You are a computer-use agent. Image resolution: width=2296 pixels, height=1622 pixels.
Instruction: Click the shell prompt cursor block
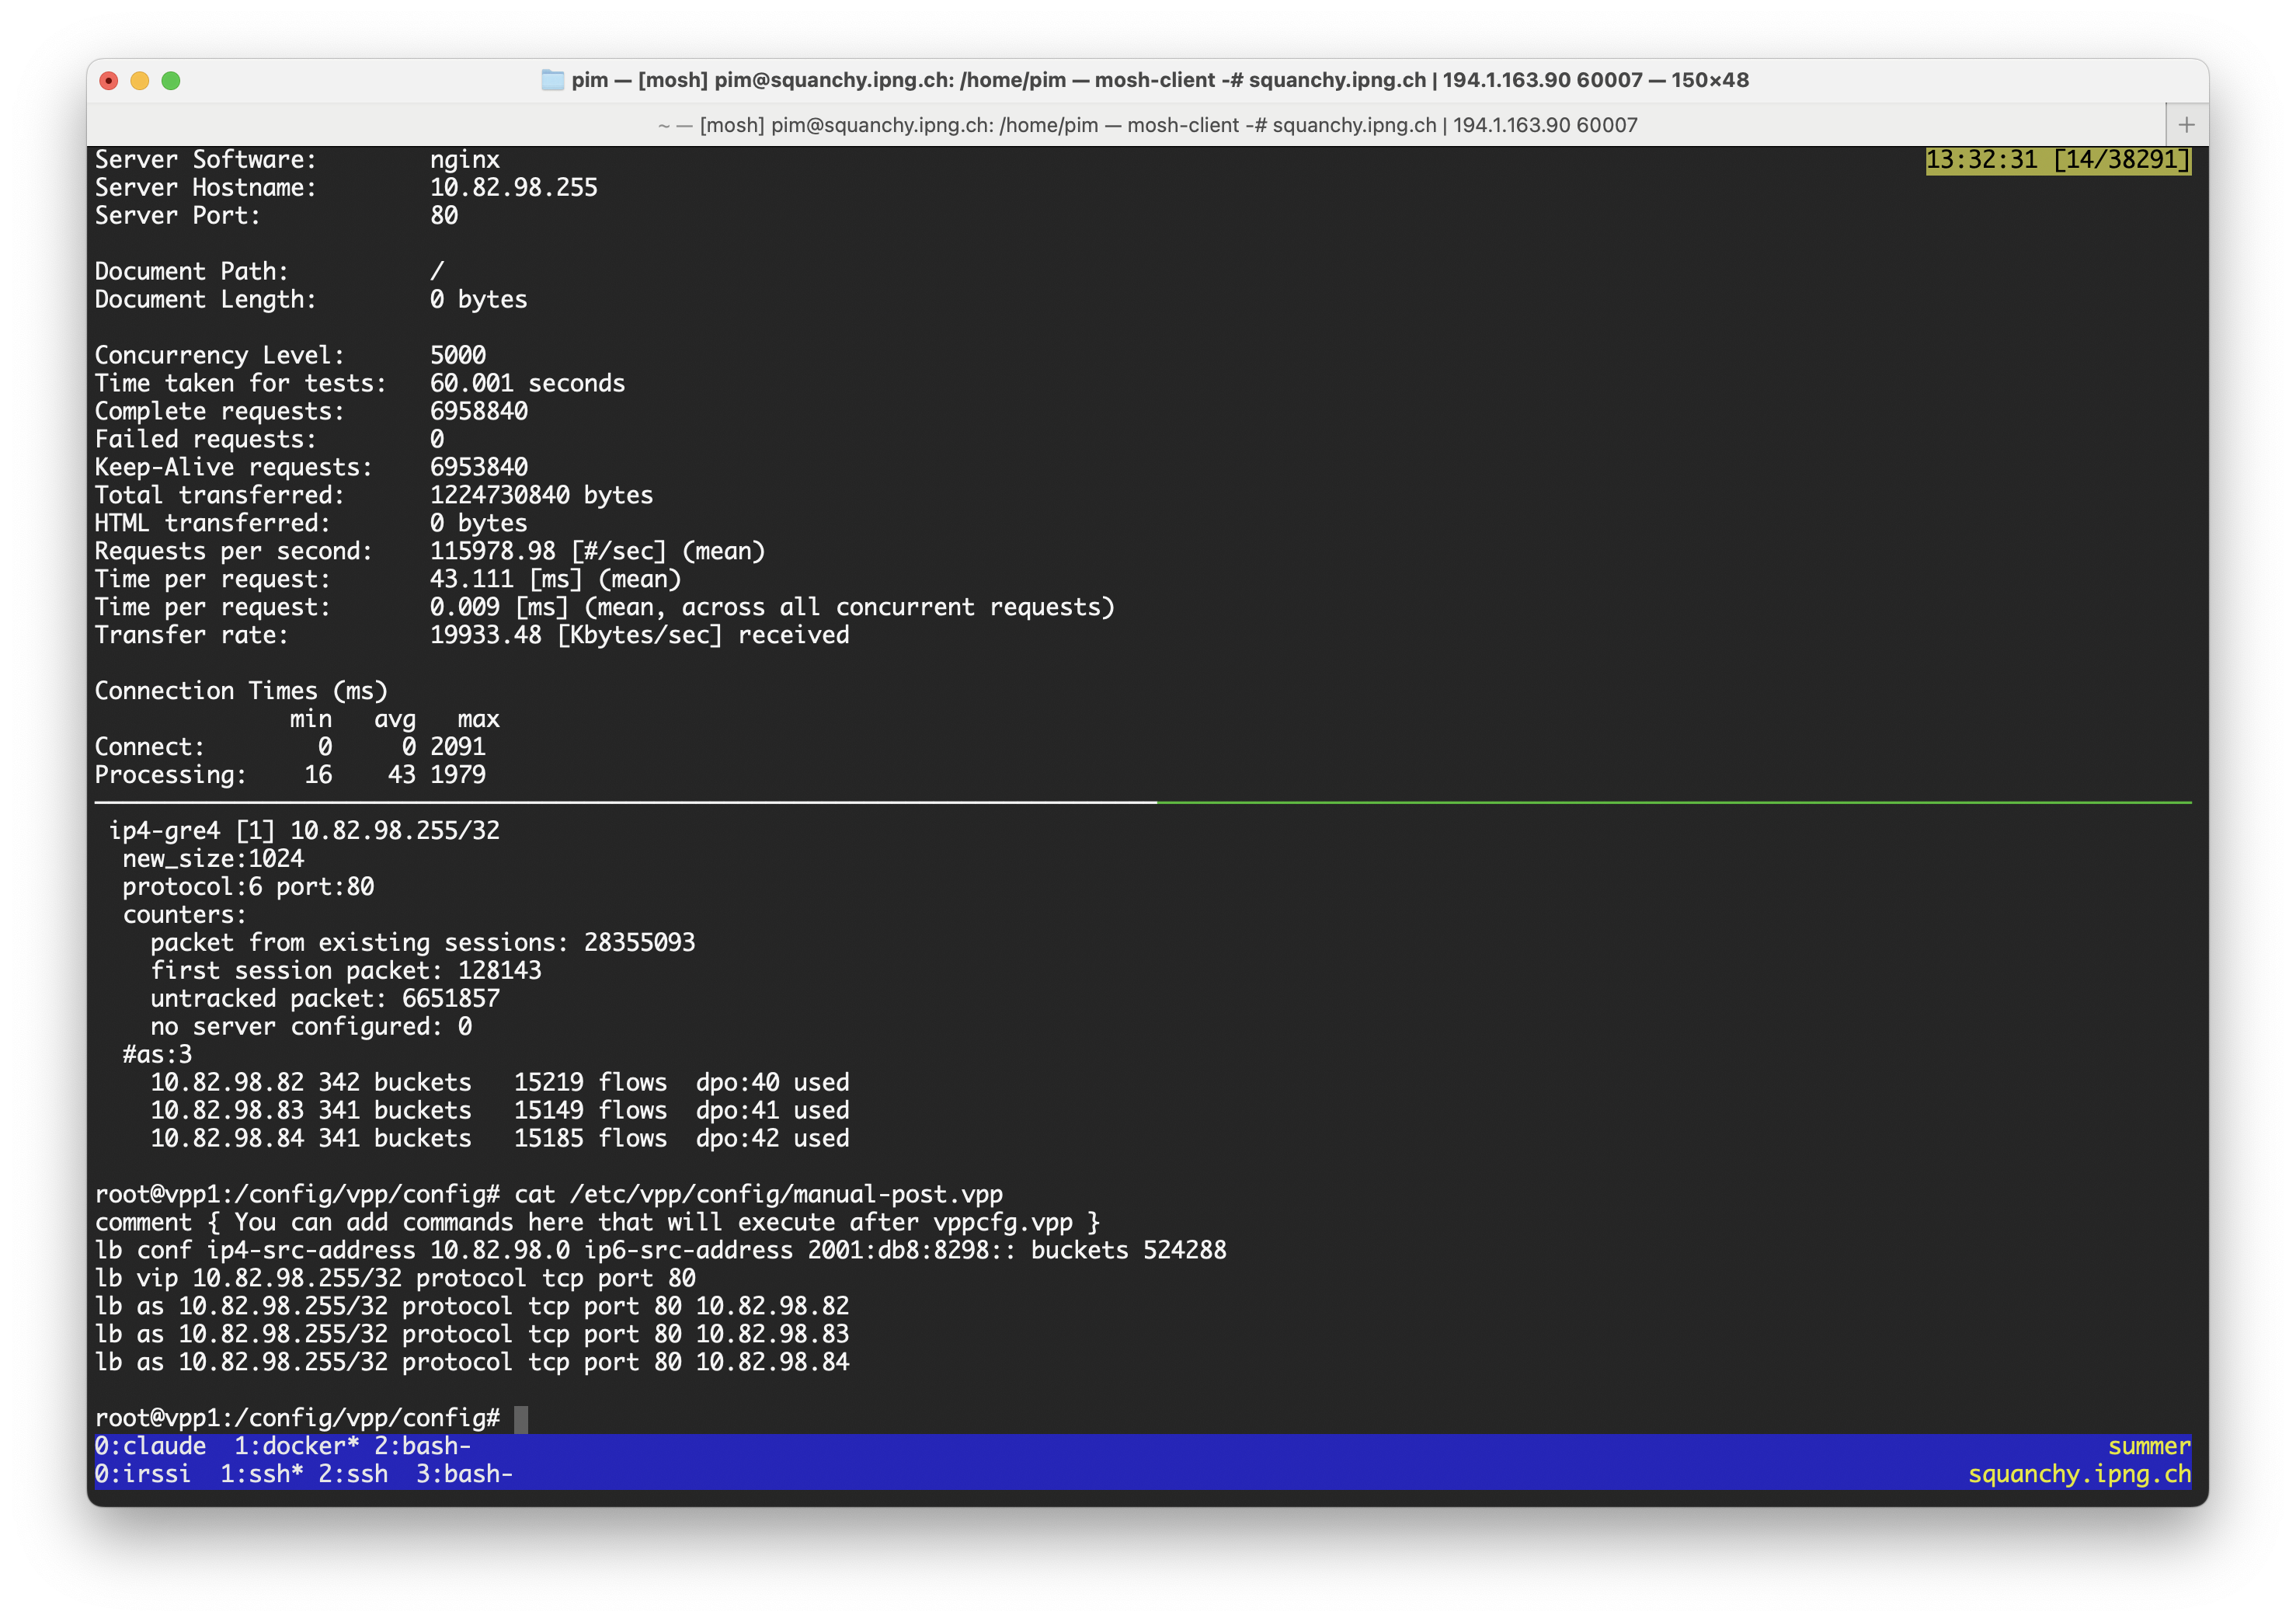pos(521,1418)
